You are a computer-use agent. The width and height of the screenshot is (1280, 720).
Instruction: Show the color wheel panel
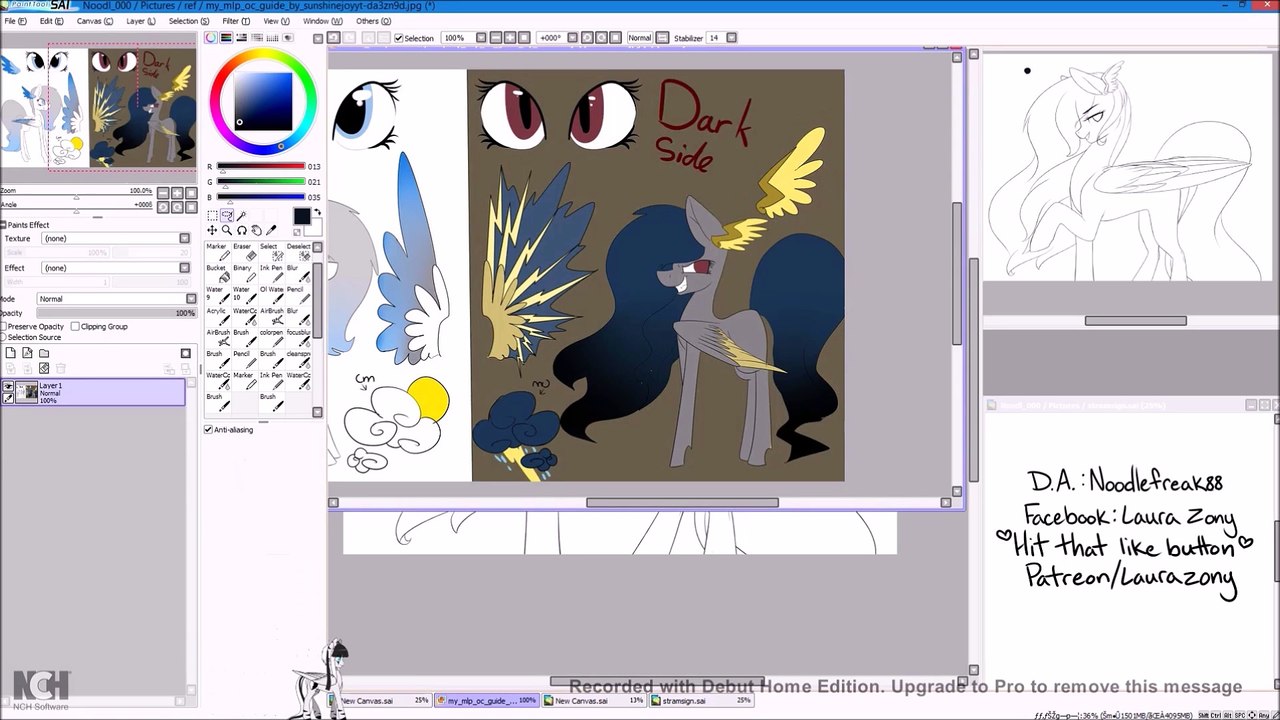pyautogui.click(x=211, y=38)
